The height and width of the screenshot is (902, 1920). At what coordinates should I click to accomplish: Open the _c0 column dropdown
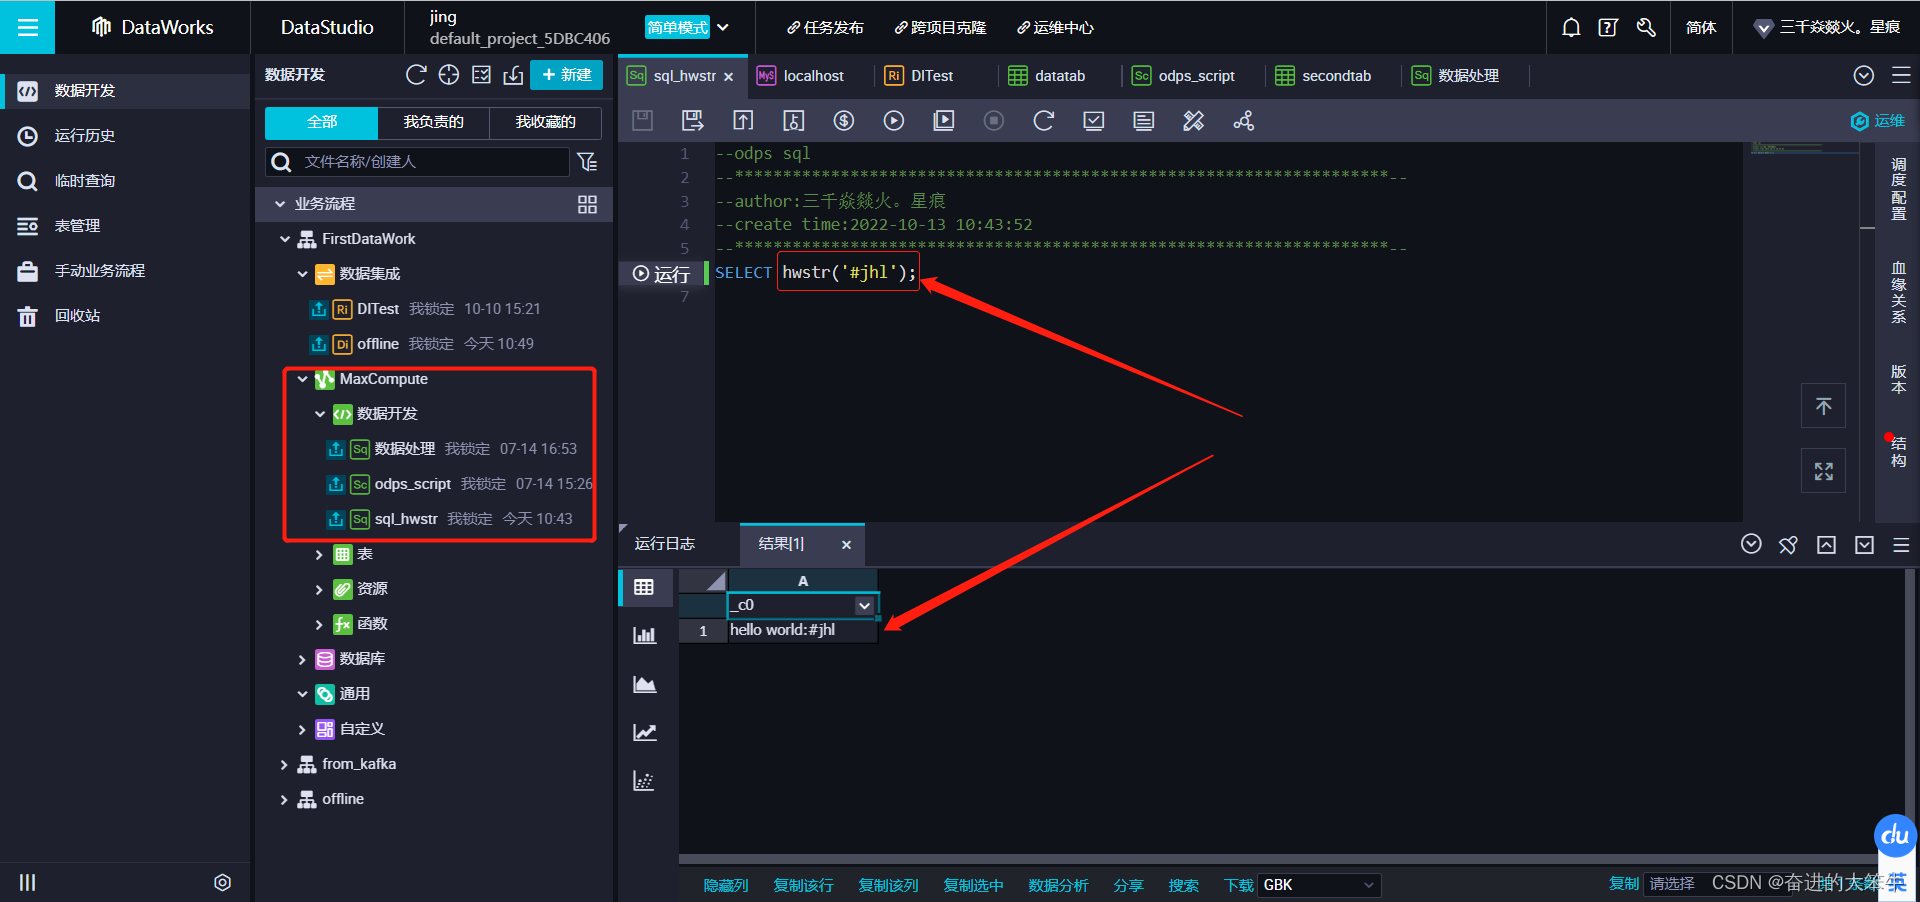click(x=864, y=605)
